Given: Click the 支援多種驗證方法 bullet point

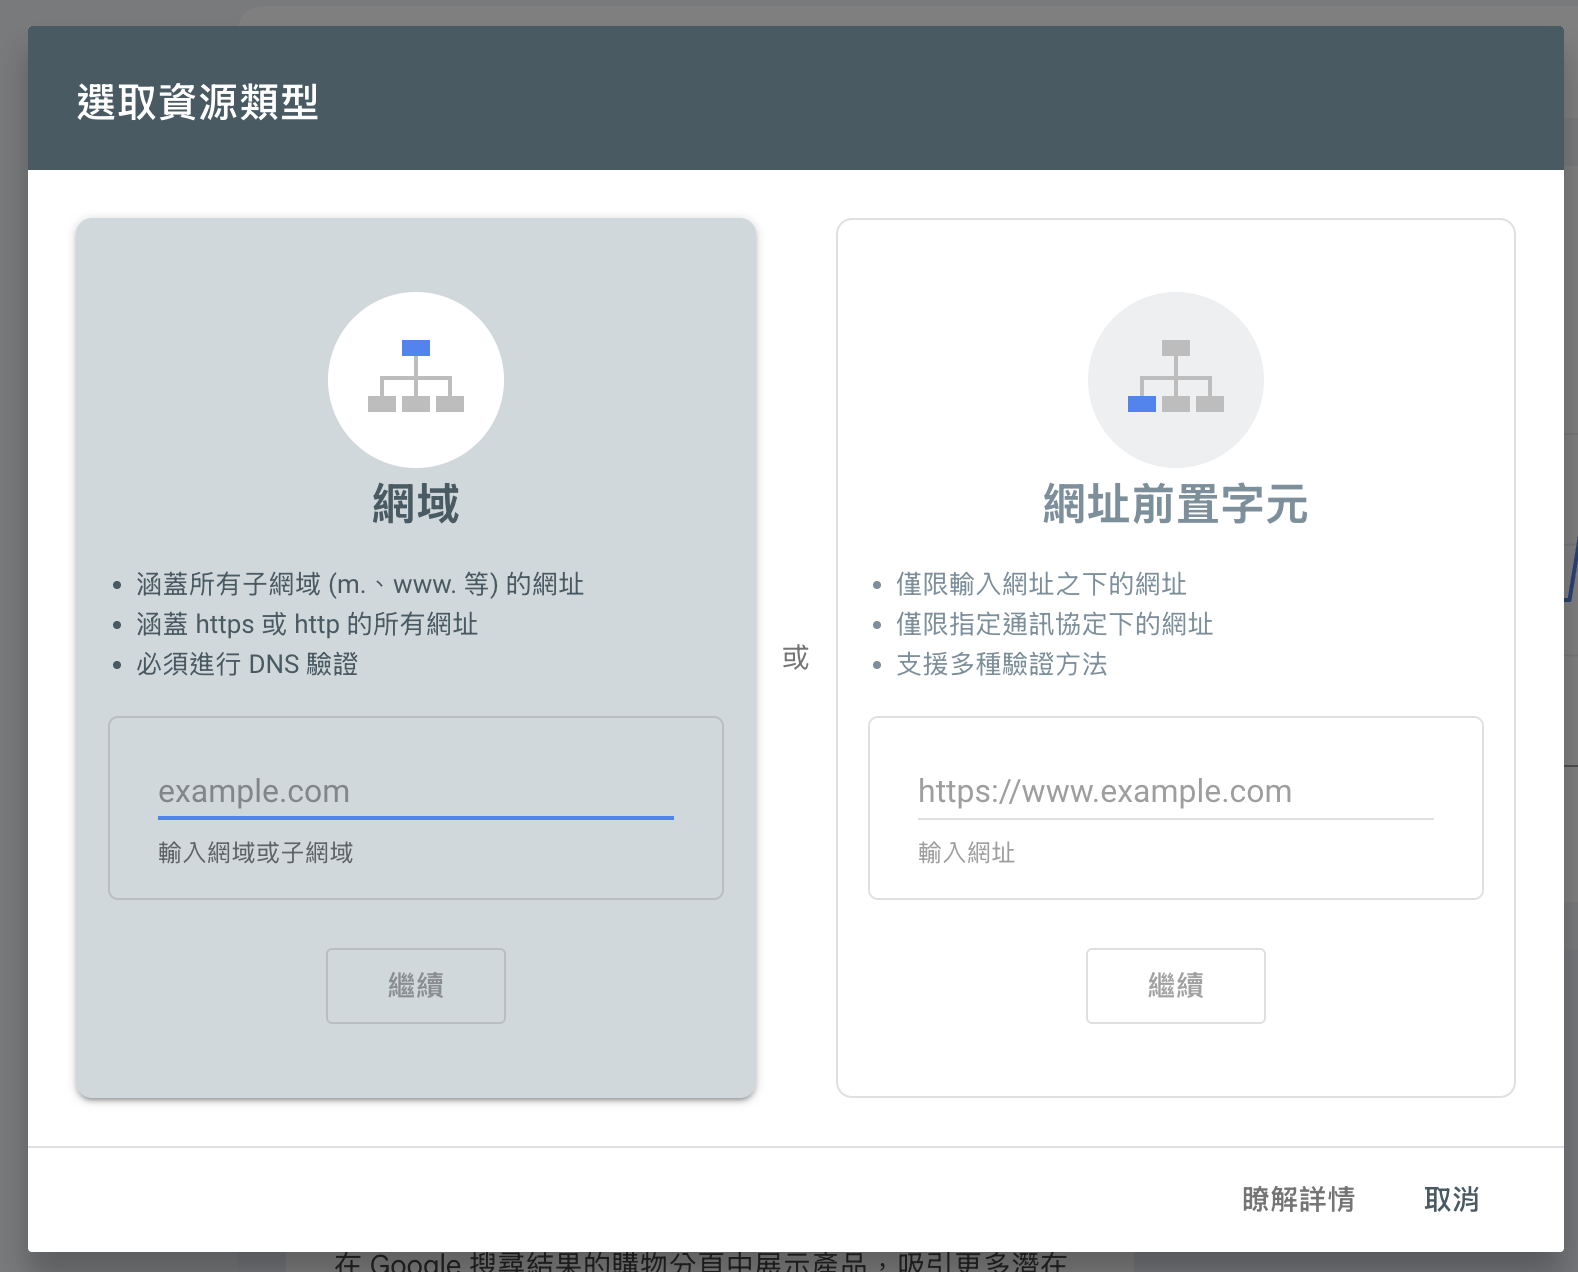Looking at the screenshot, I should 1001,664.
